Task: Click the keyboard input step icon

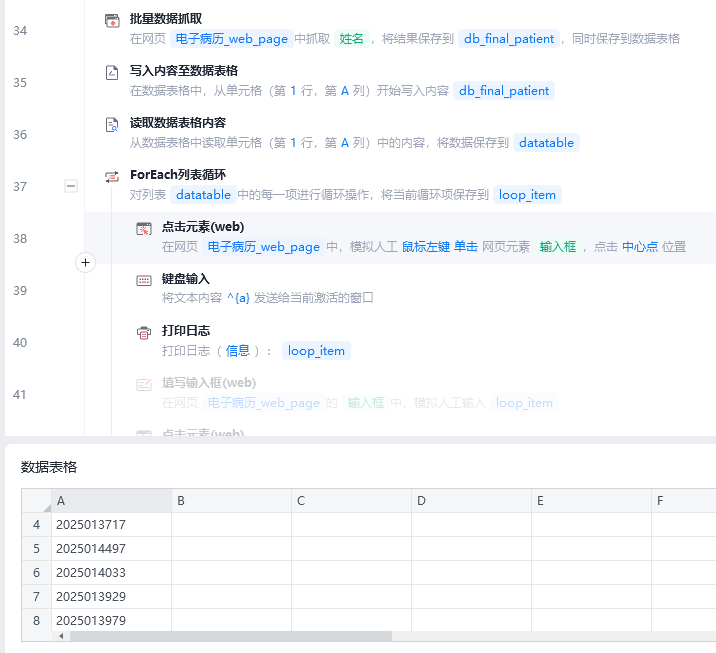Action: [x=144, y=280]
